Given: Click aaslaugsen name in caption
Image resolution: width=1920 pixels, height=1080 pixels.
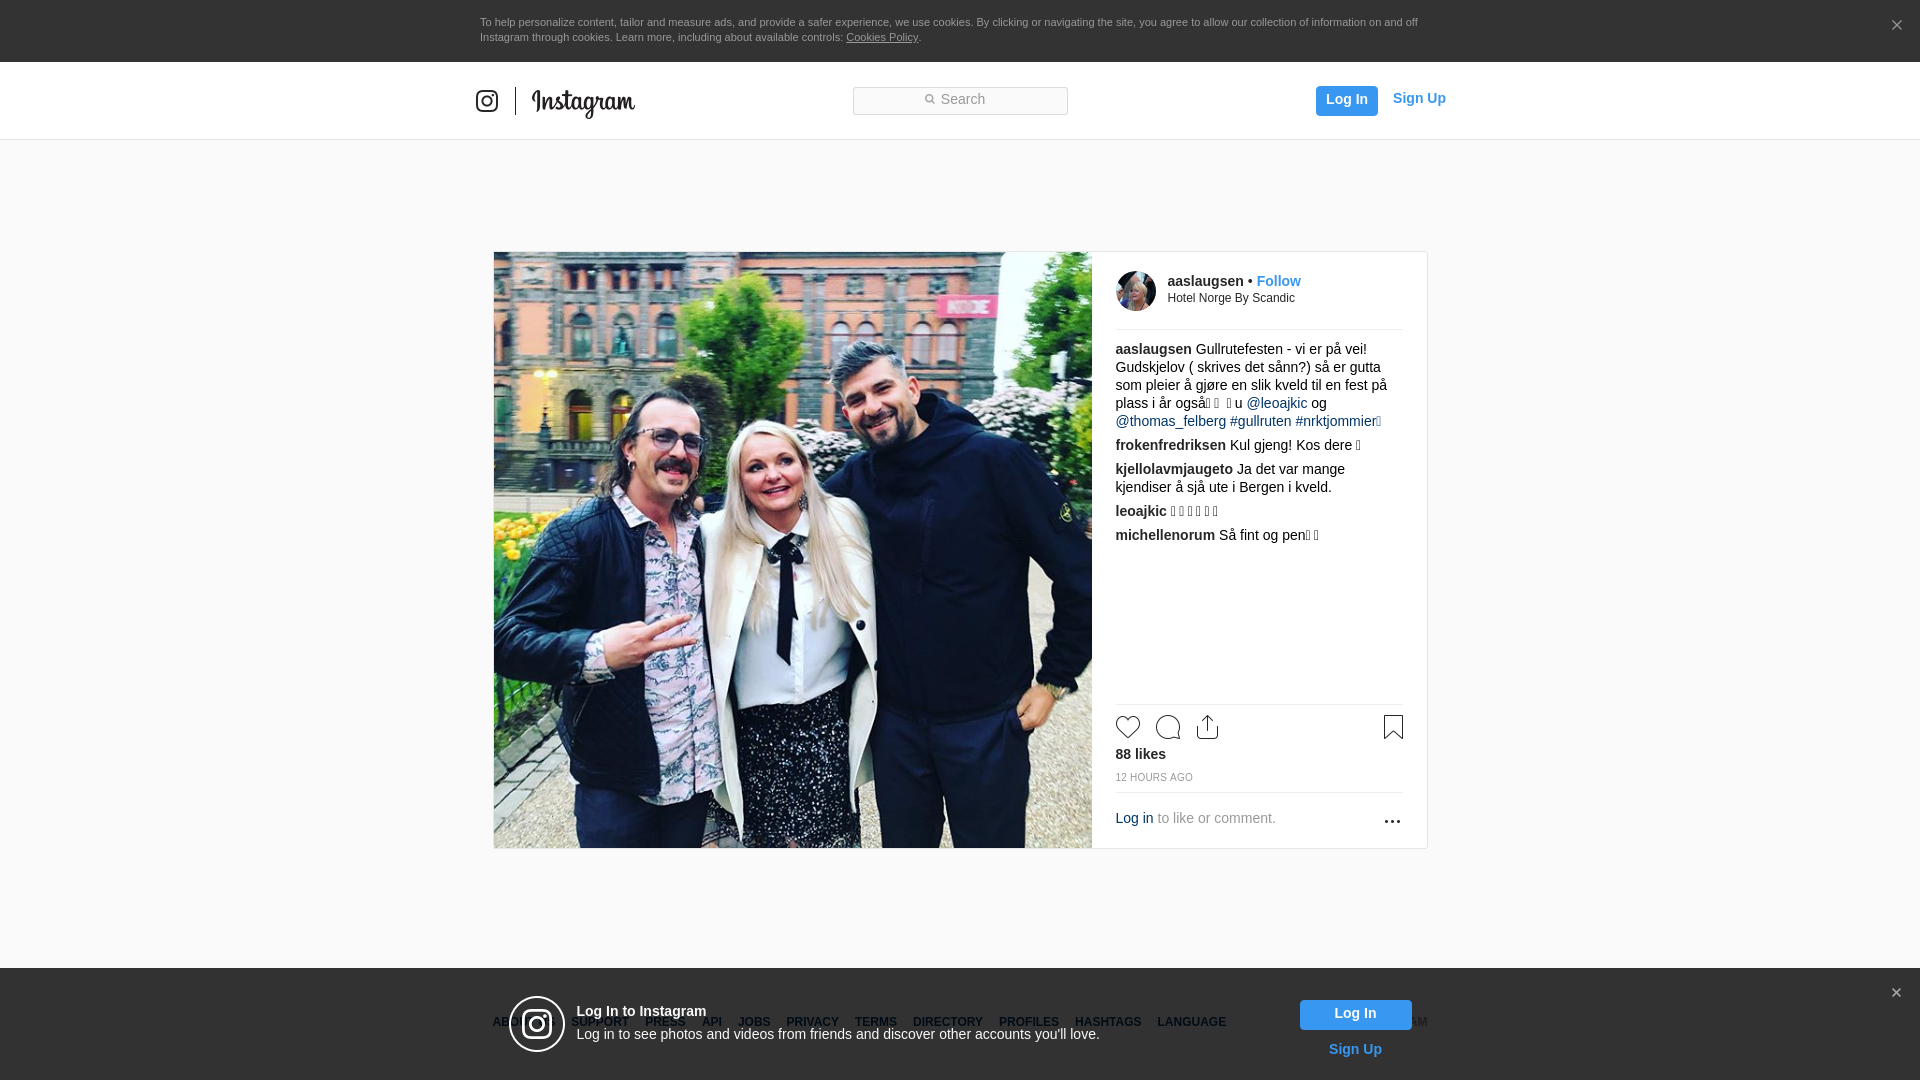Looking at the screenshot, I should coord(1153,349).
